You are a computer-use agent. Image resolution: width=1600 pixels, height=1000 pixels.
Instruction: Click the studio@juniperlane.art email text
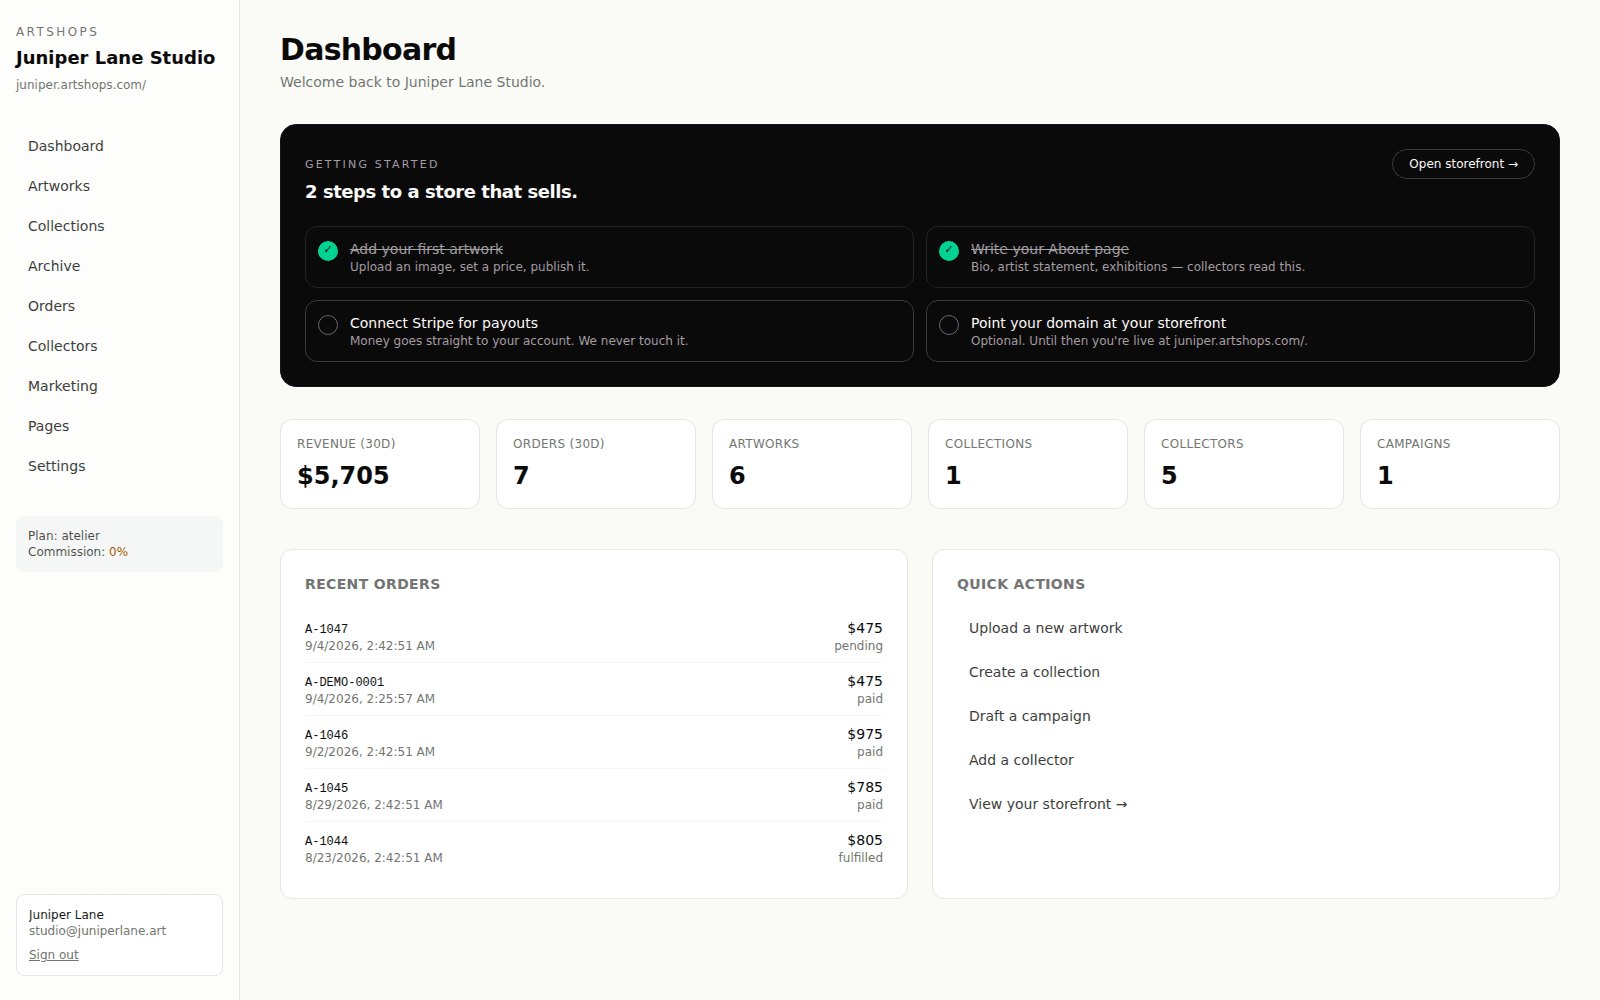(97, 931)
